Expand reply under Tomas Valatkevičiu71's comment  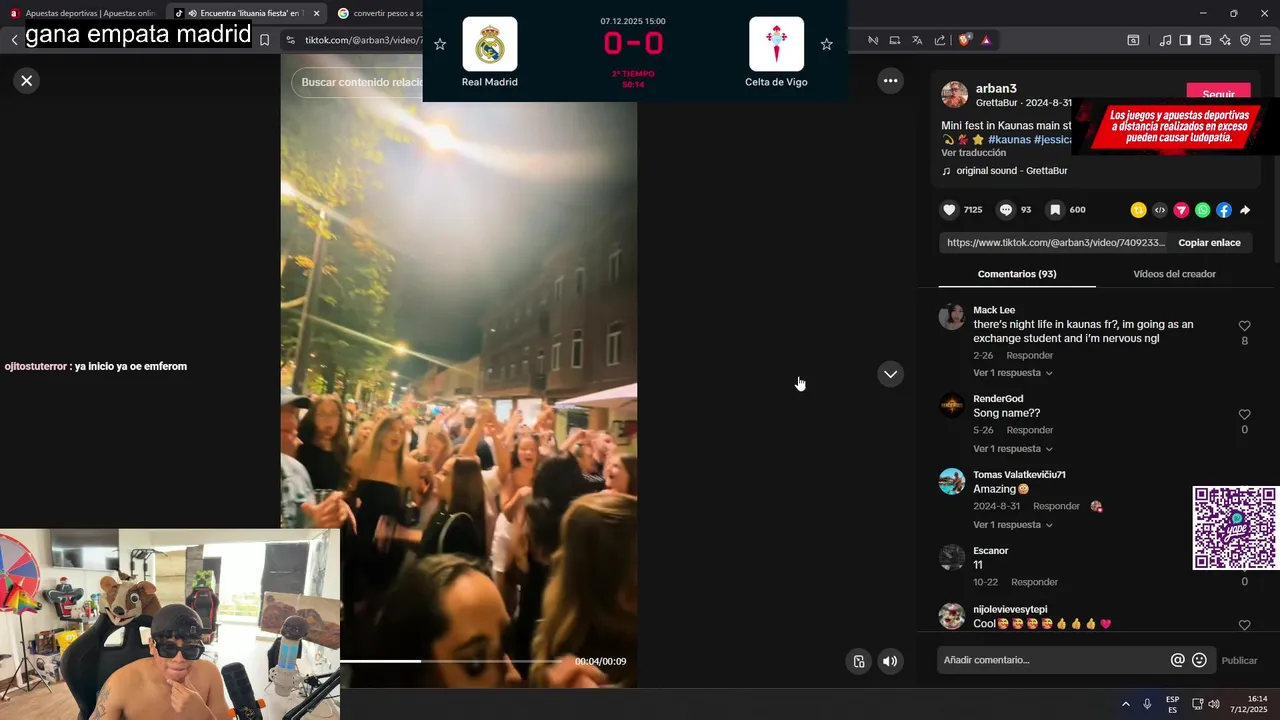click(x=1012, y=525)
